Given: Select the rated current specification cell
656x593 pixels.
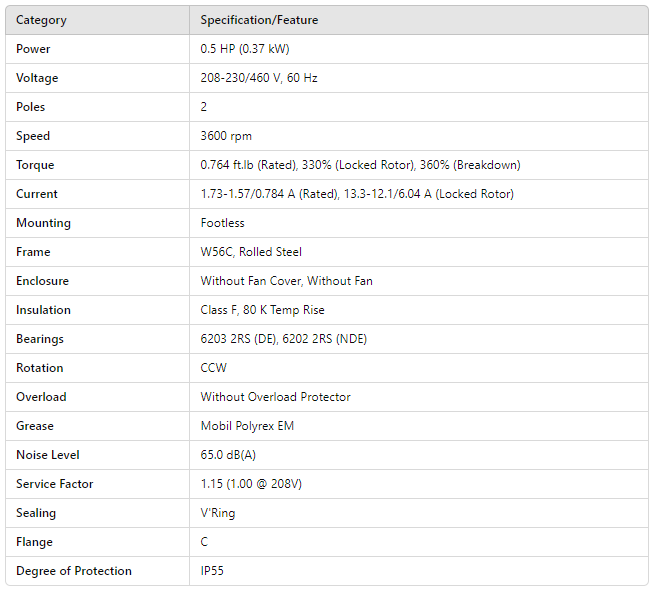Looking at the screenshot, I should [x=357, y=194].
